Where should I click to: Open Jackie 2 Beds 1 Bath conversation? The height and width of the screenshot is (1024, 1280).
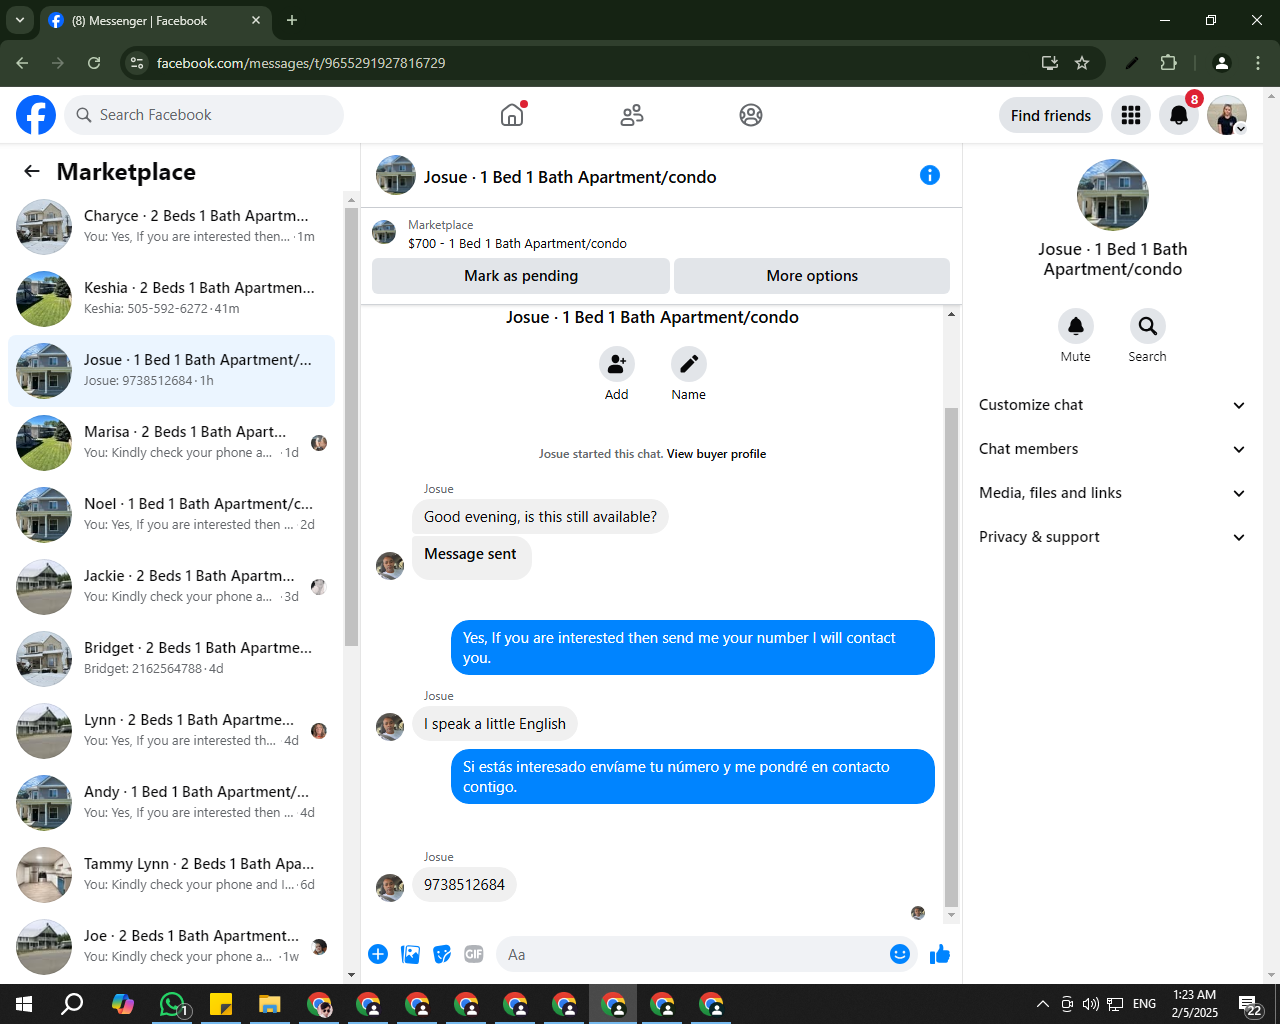click(x=172, y=586)
